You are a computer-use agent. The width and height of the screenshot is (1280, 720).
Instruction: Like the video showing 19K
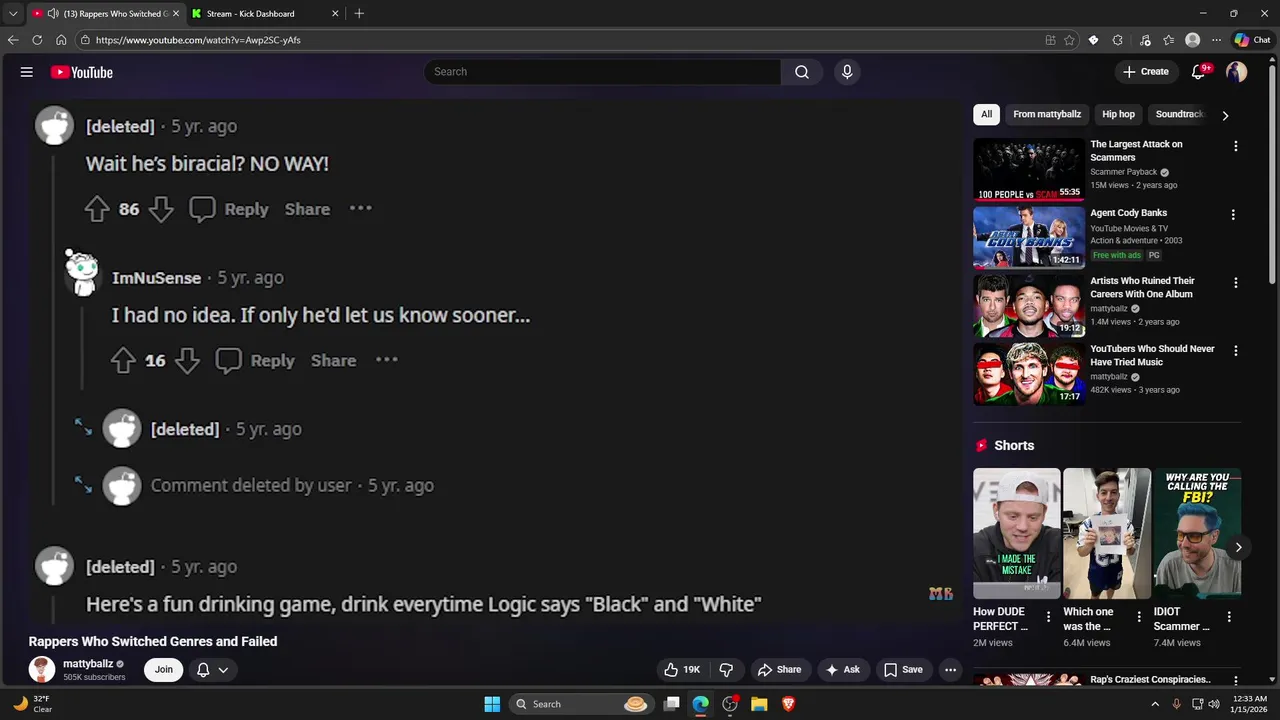682,670
